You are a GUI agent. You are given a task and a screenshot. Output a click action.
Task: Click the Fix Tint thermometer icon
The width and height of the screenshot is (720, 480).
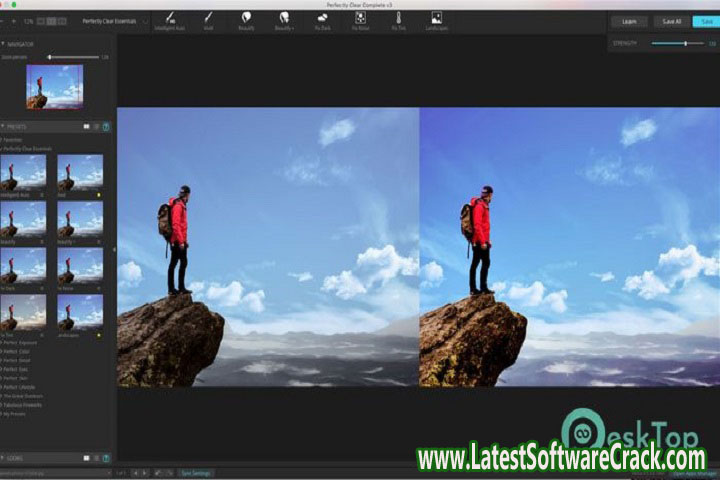pyautogui.click(x=398, y=17)
